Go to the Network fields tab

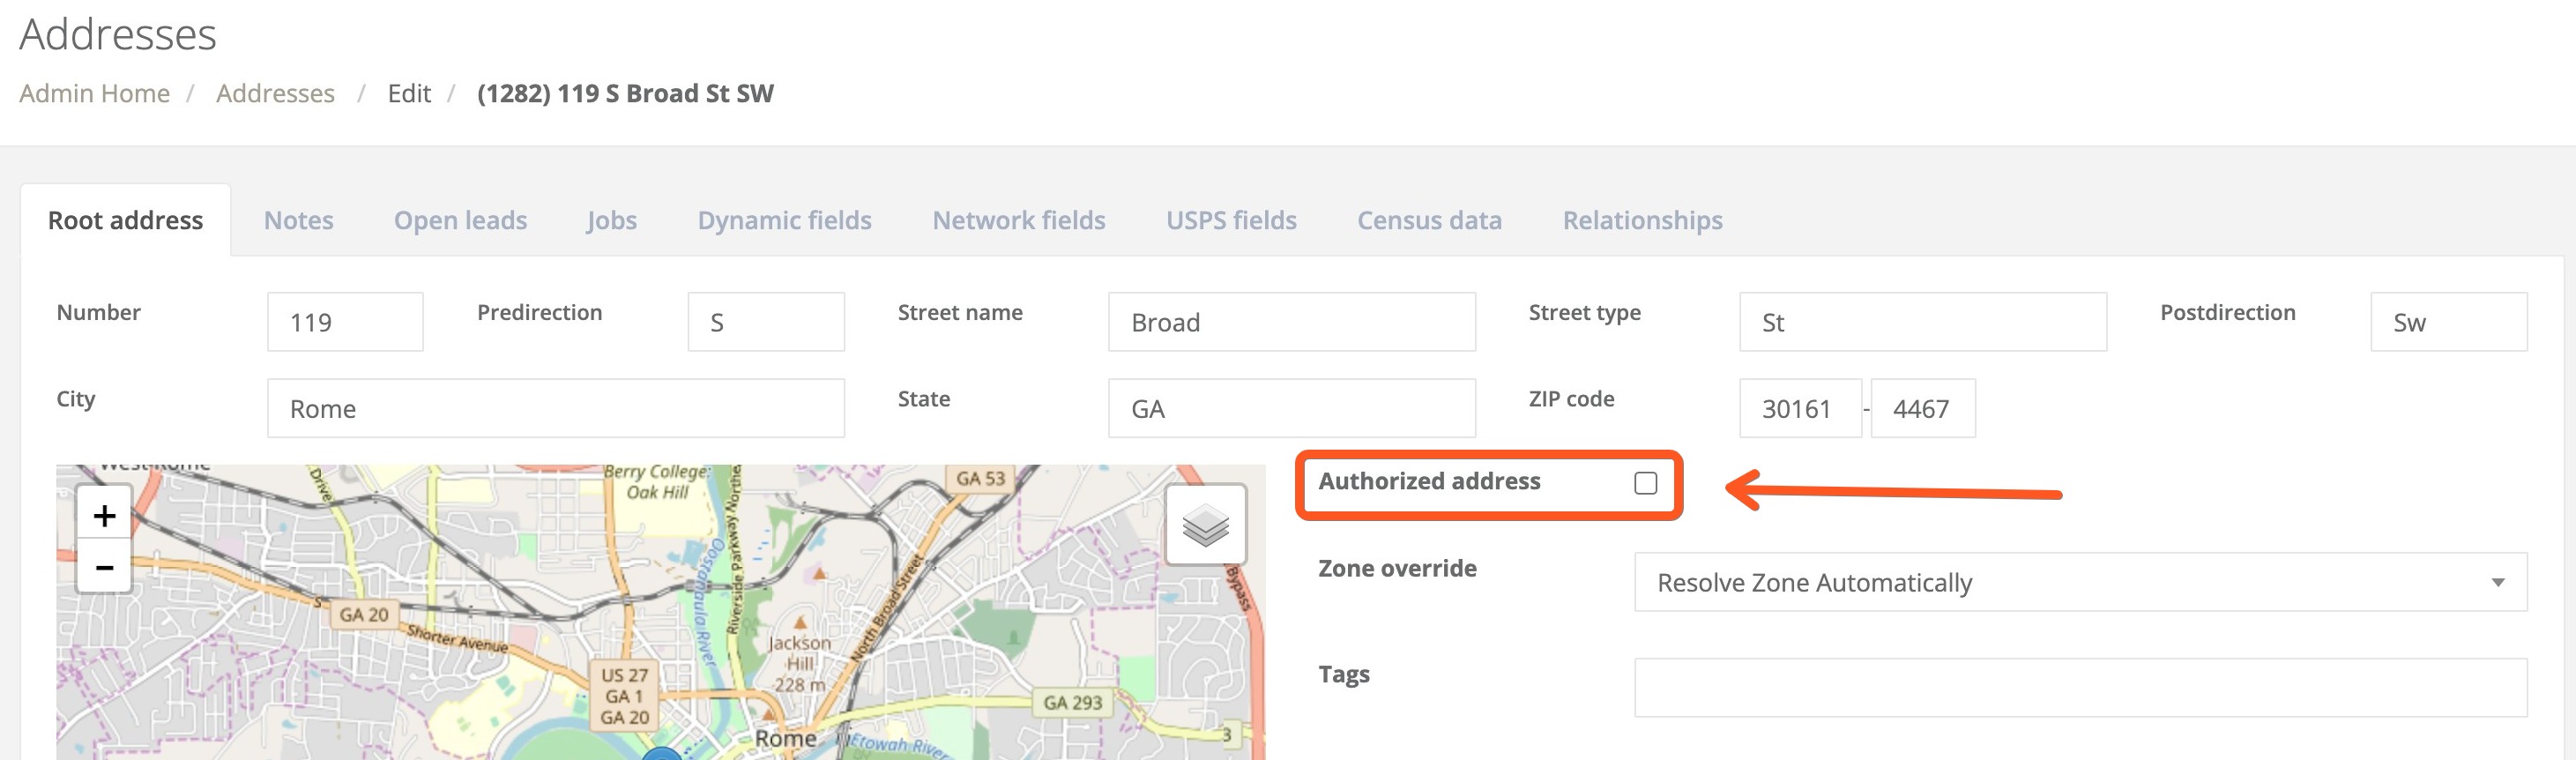1018,220
